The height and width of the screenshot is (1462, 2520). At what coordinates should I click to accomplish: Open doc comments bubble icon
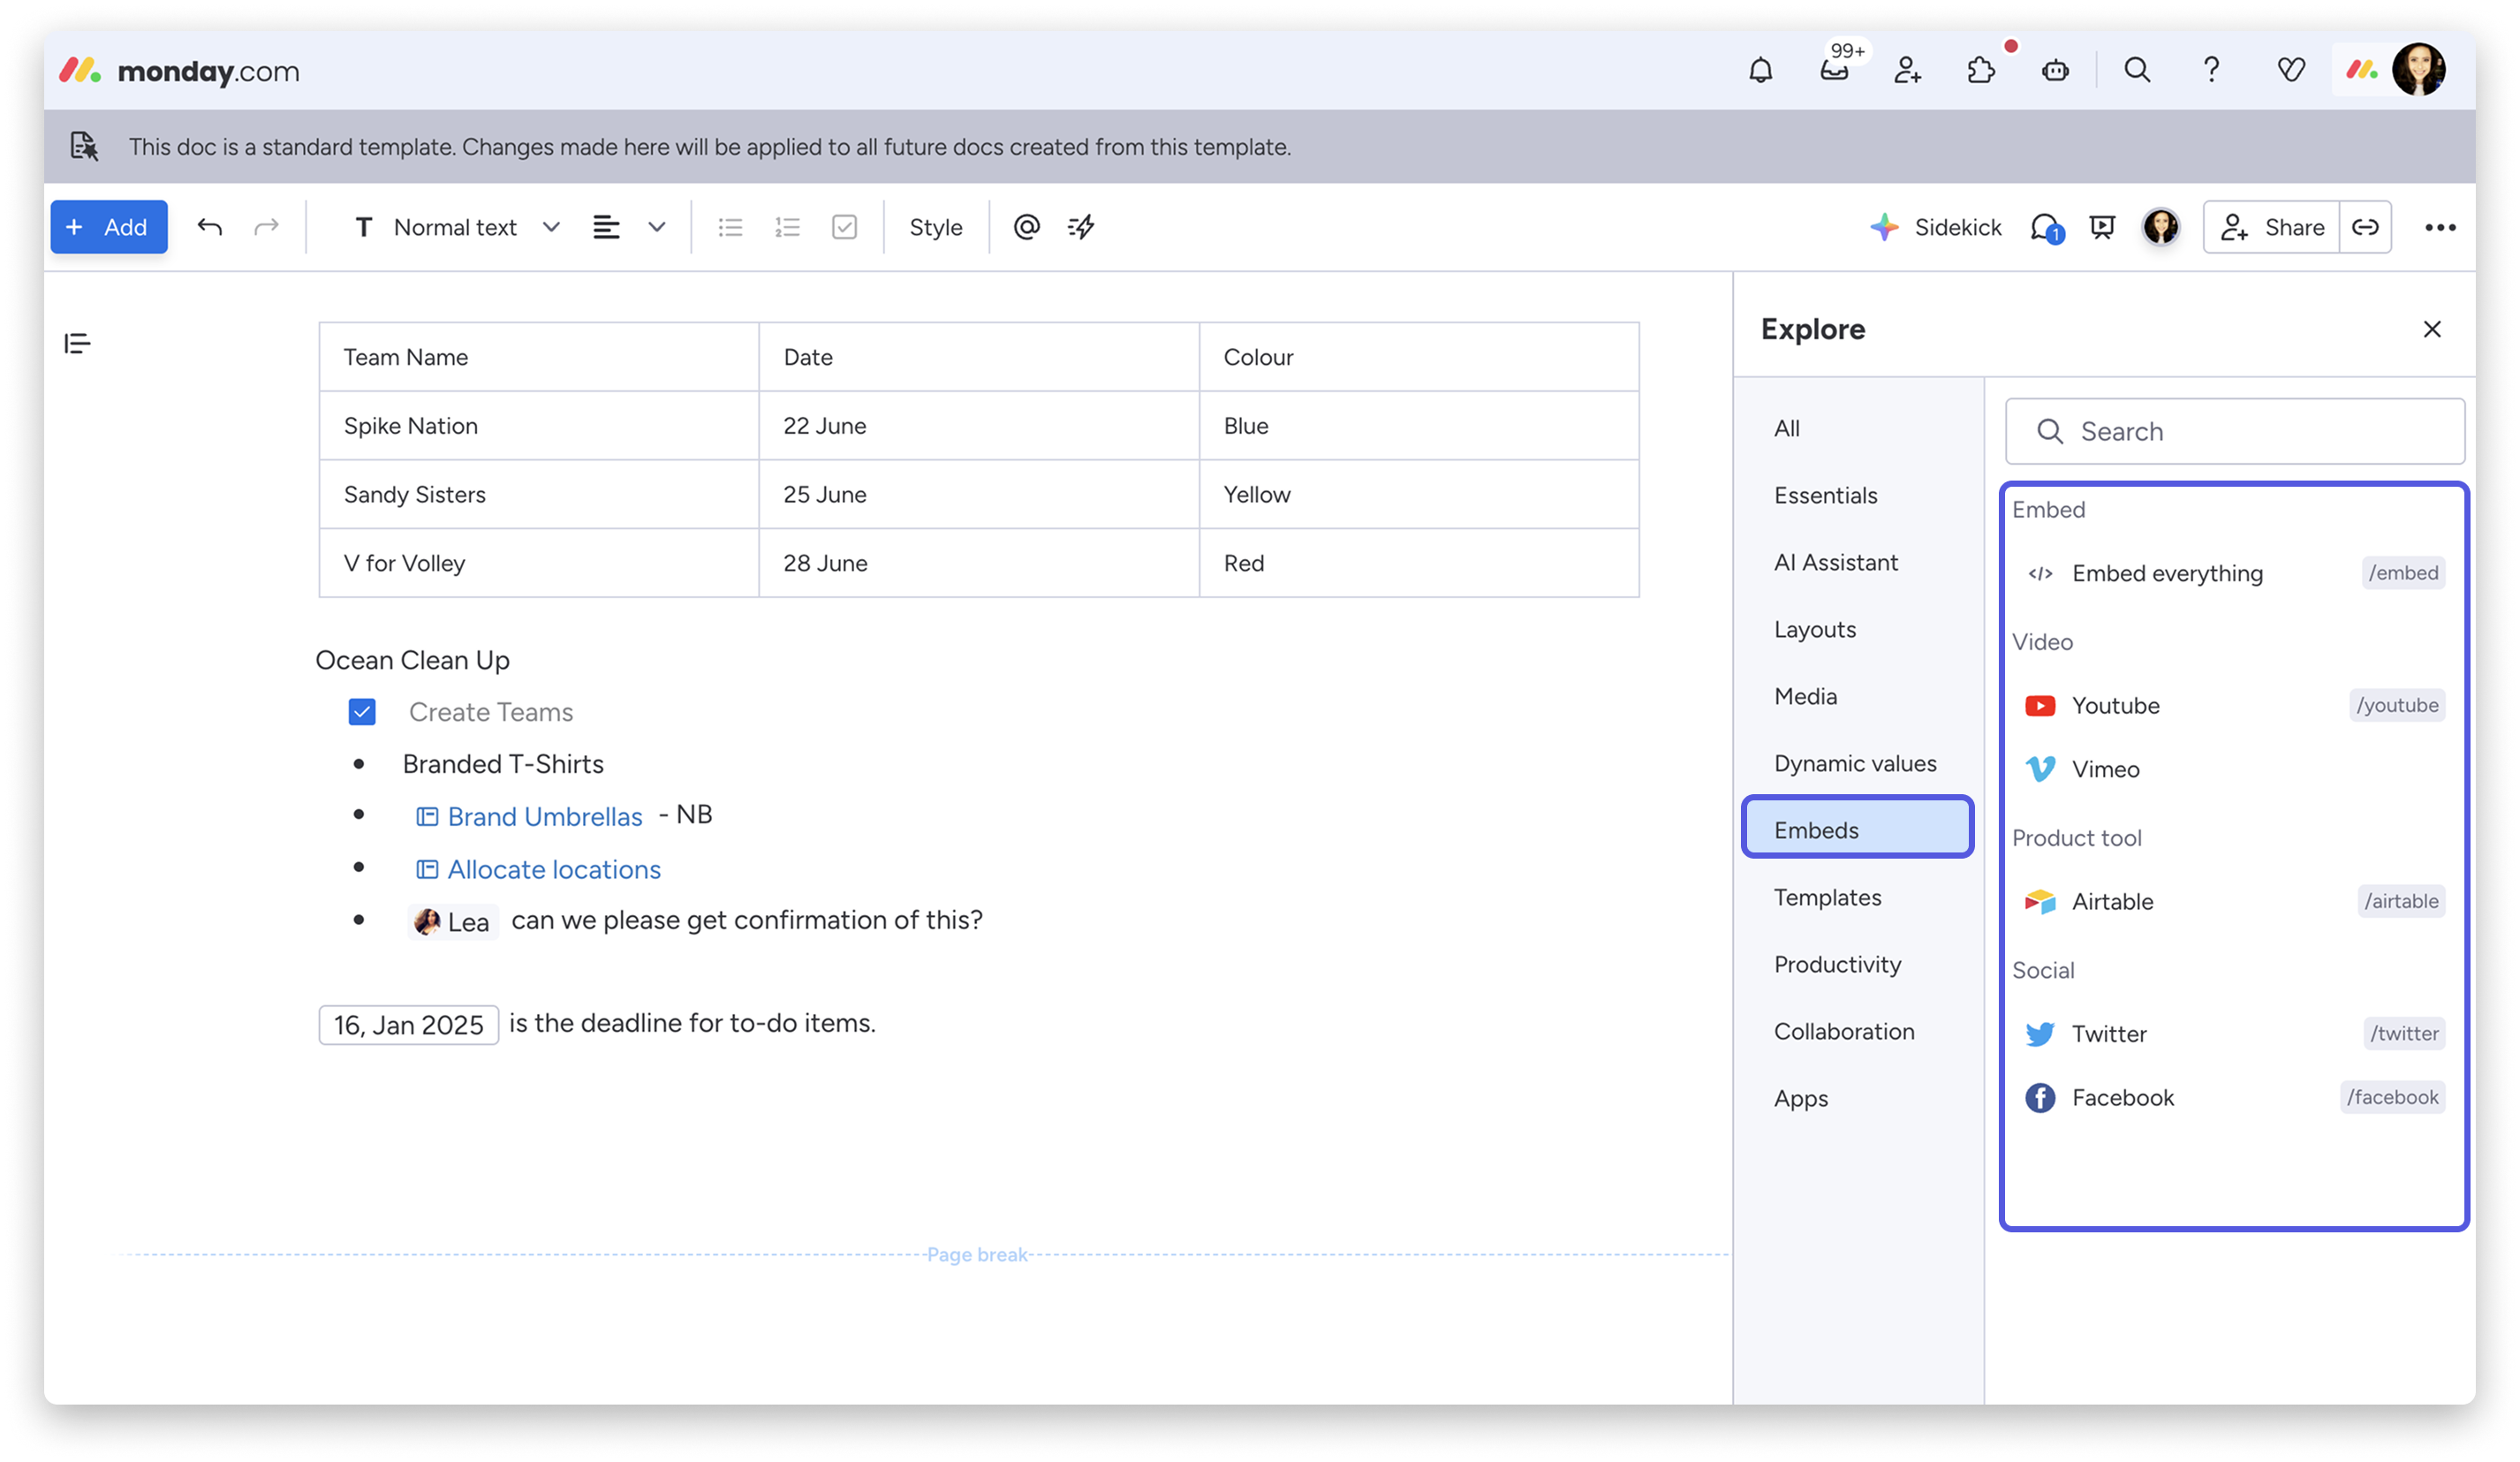[2045, 228]
